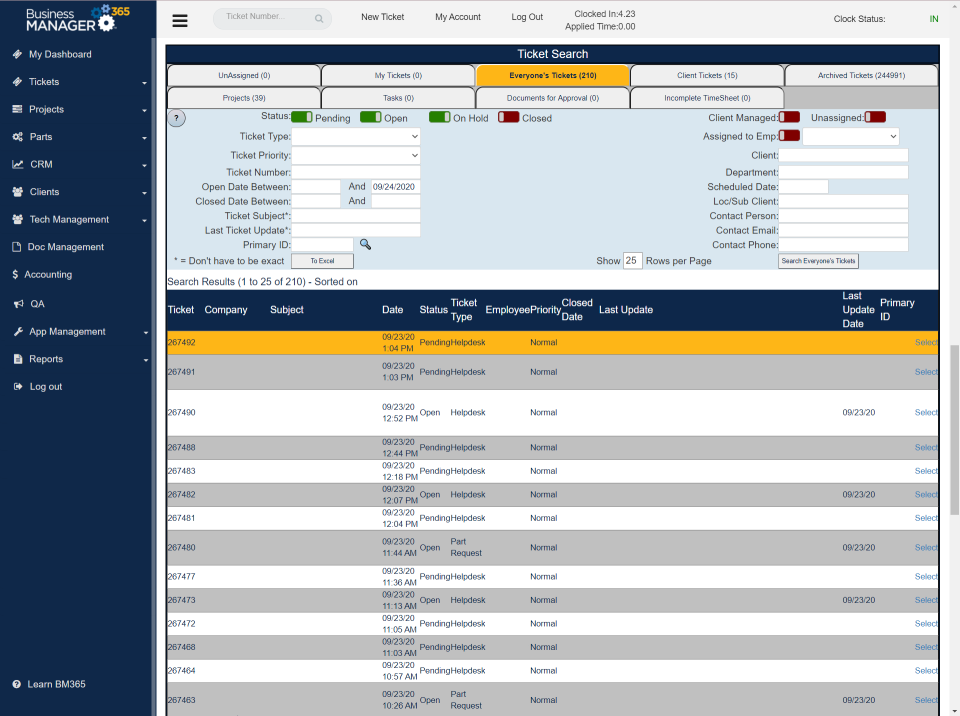Open the Assigned to Emp dropdown
This screenshot has width=960, height=716.
point(850,136)
